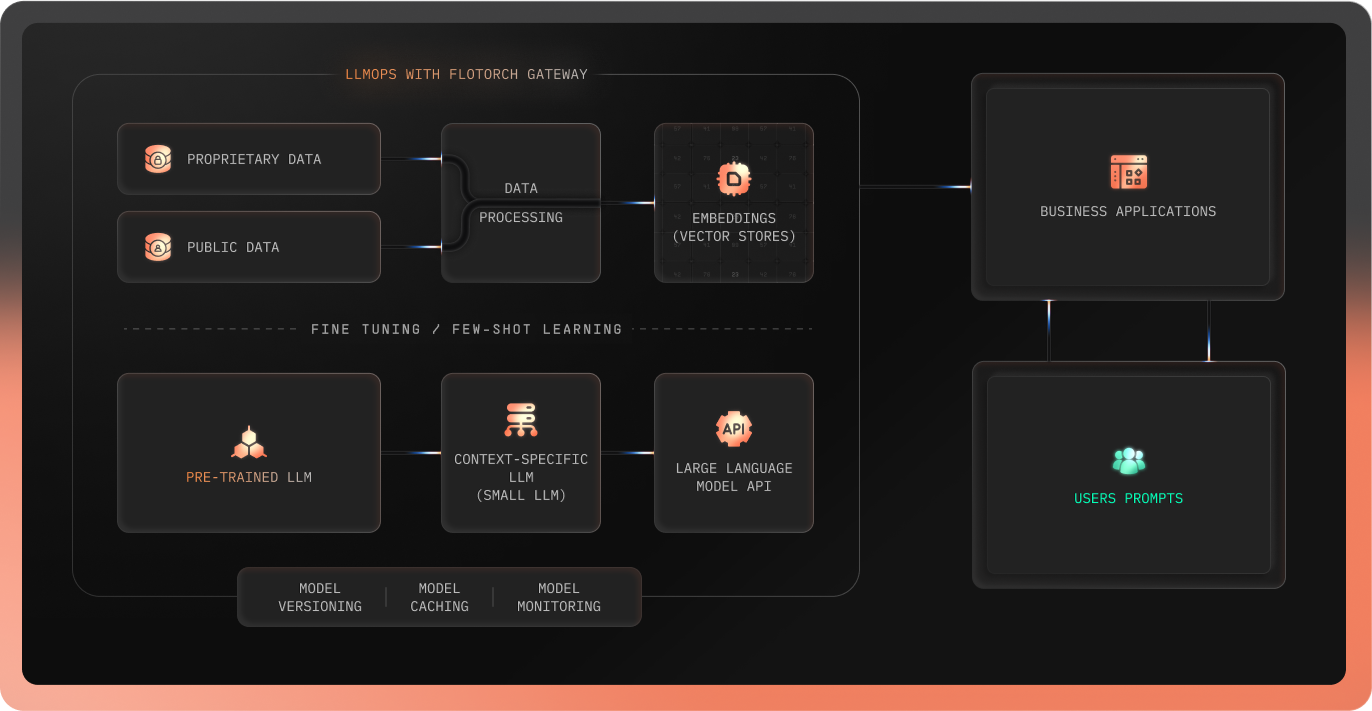This screenshot has height=711, width=1372.
Task: Click the MODEL VERSIONING label
Action: coord(320,597)
